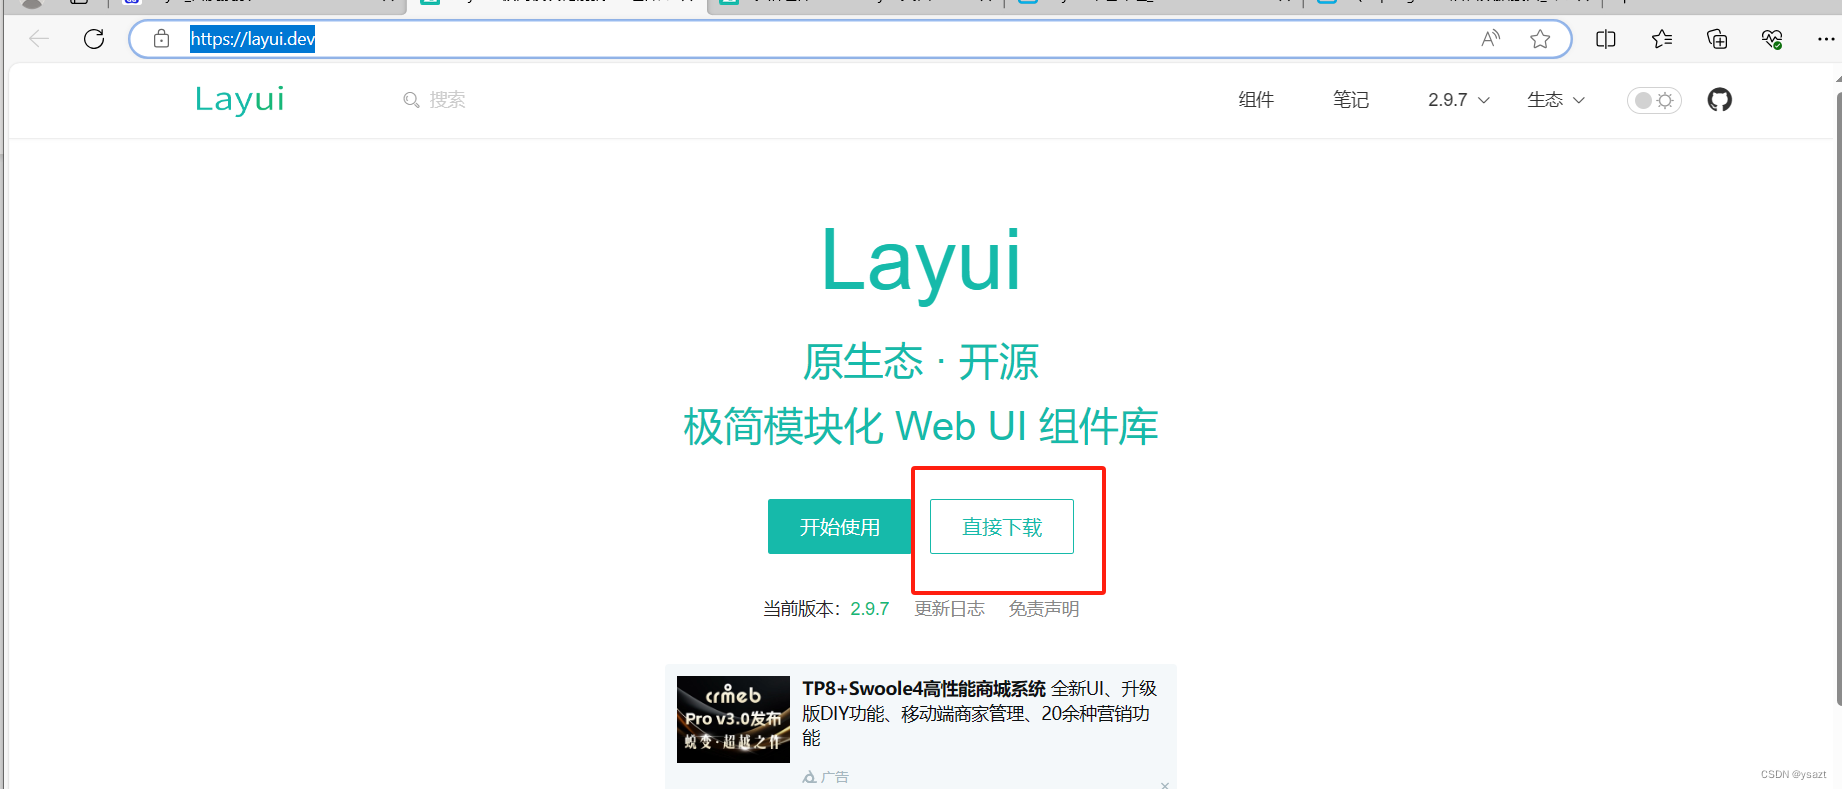Expand the 2.9.7 version dropdown
The image size is (1842, 789).
click(1459, 100)
